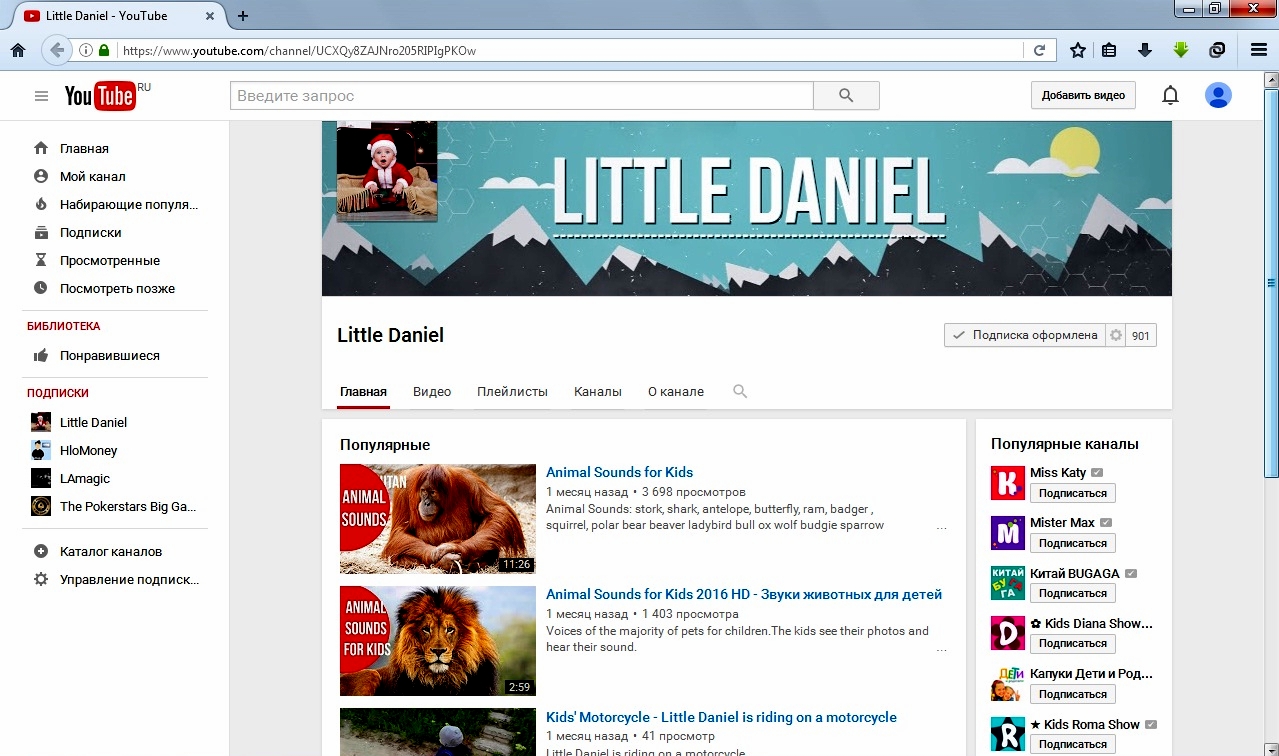This screenshot has width=1279, height=756.
Task: Open Посмотреть позже in the sidebar
Action: pos(115,288)
